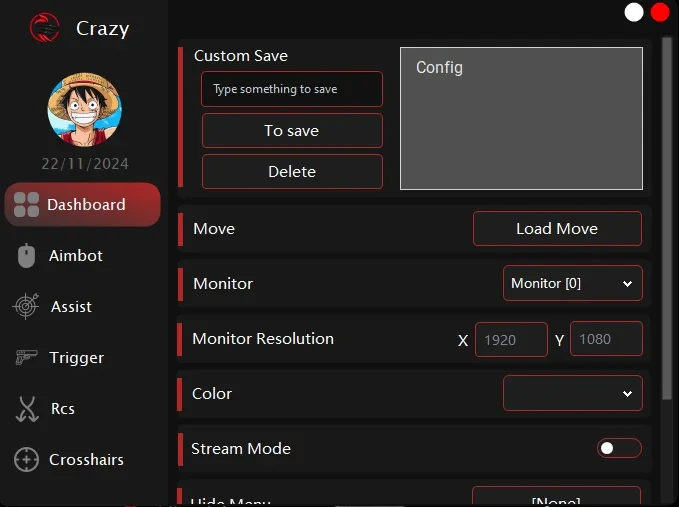Screen dimensions: 679x507
Task: Click the Y resolution 1080 field
Action: pyautogui.click(x=606, y=339)
